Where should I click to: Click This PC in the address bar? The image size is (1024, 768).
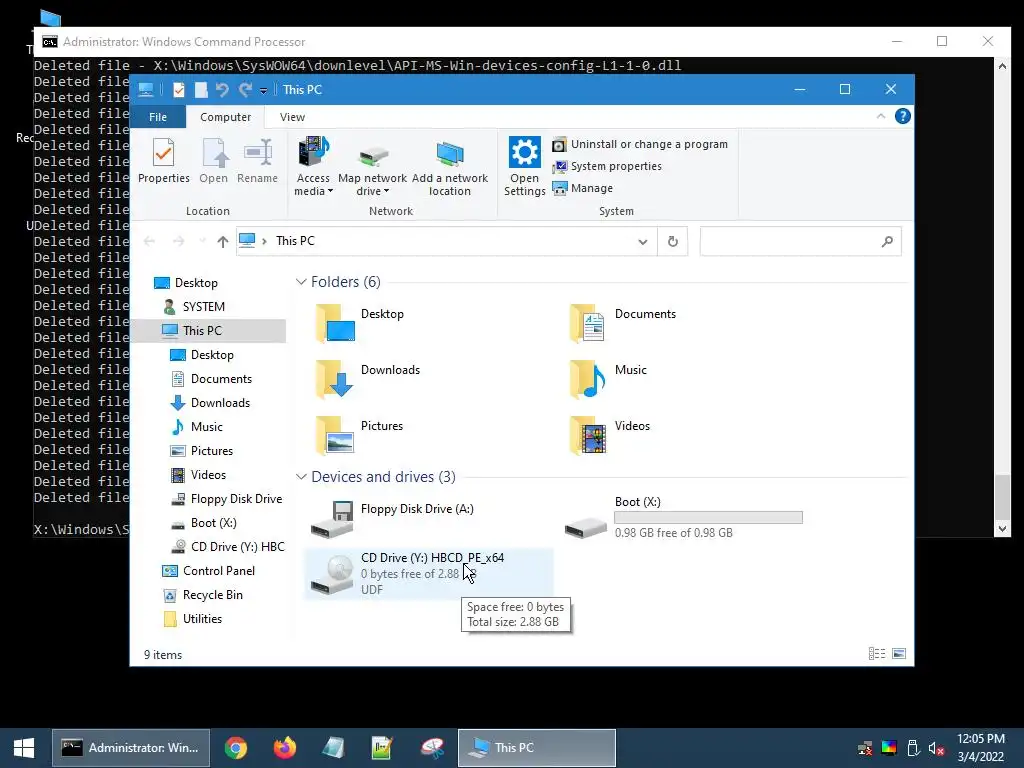295,241
